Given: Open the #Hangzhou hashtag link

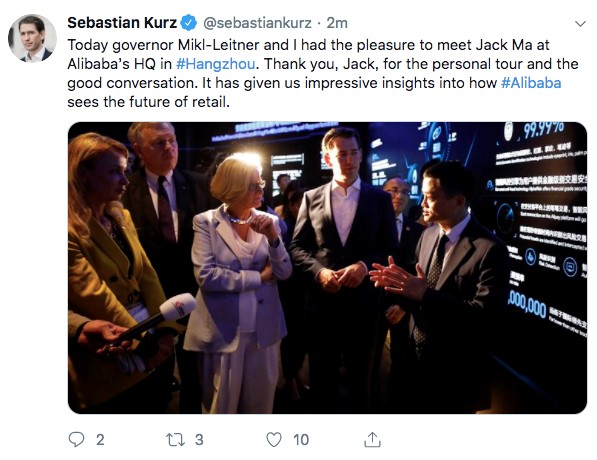Looking at the screenshot, I should [215, 64].
